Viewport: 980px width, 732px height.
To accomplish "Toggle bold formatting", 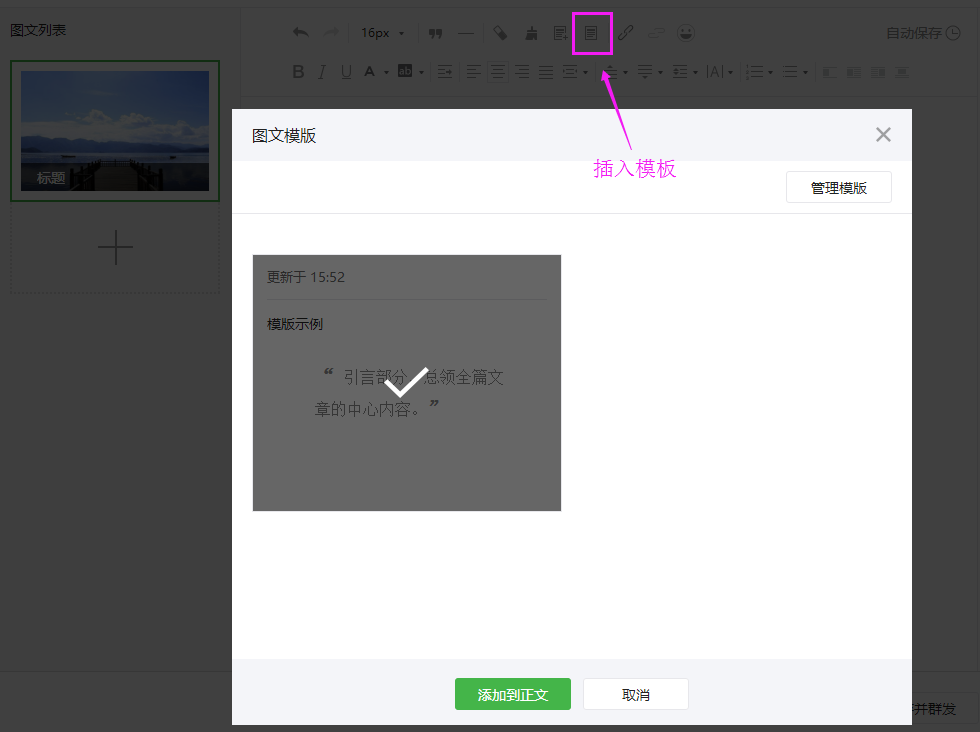I will click(x=299, y=72).
